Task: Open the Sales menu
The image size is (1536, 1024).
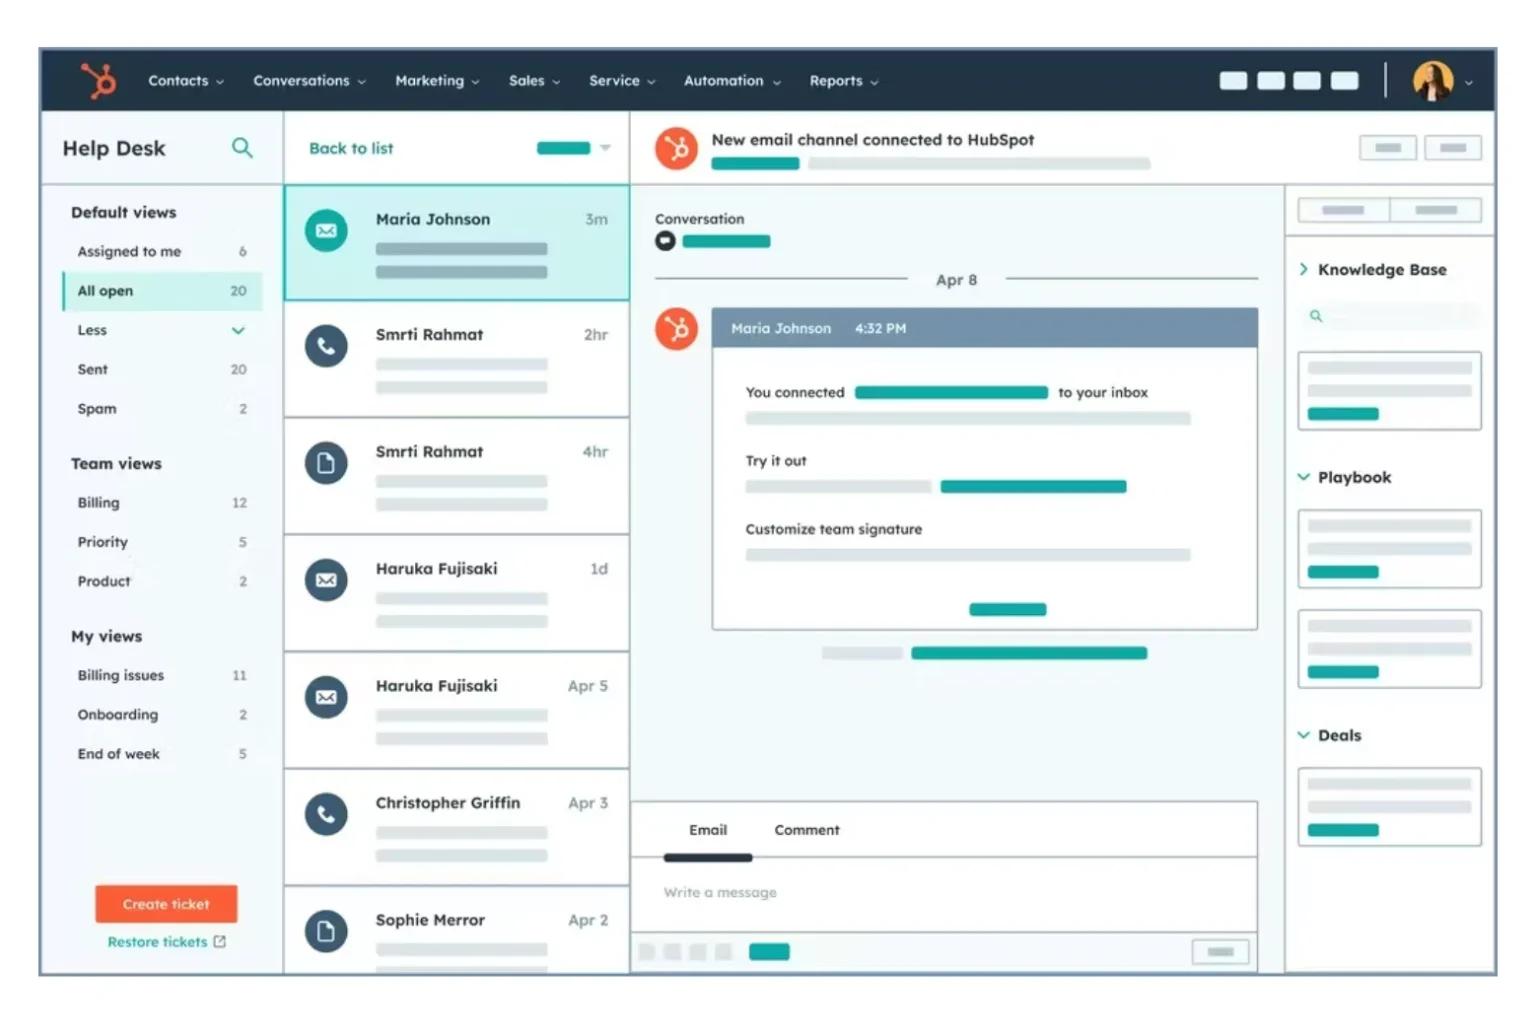Action: (x=534, y=81)
